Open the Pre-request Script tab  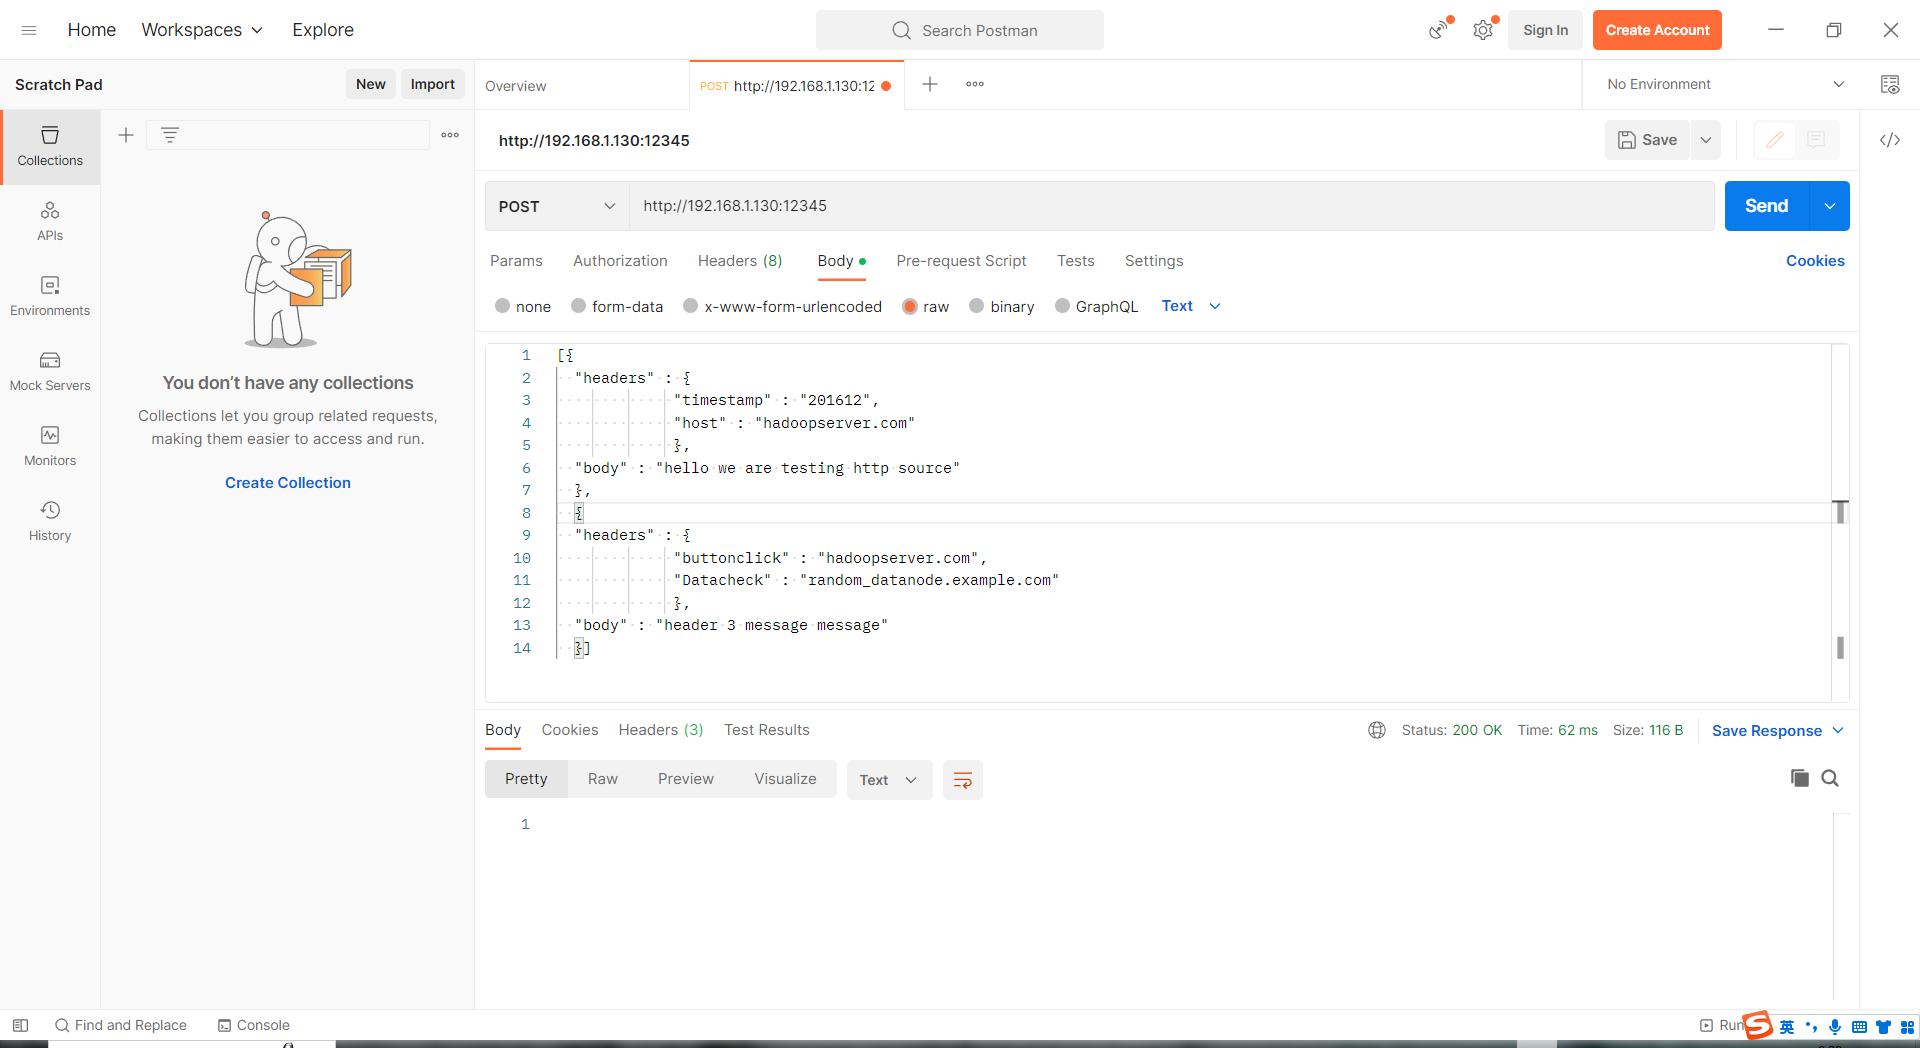coord(961,261)
